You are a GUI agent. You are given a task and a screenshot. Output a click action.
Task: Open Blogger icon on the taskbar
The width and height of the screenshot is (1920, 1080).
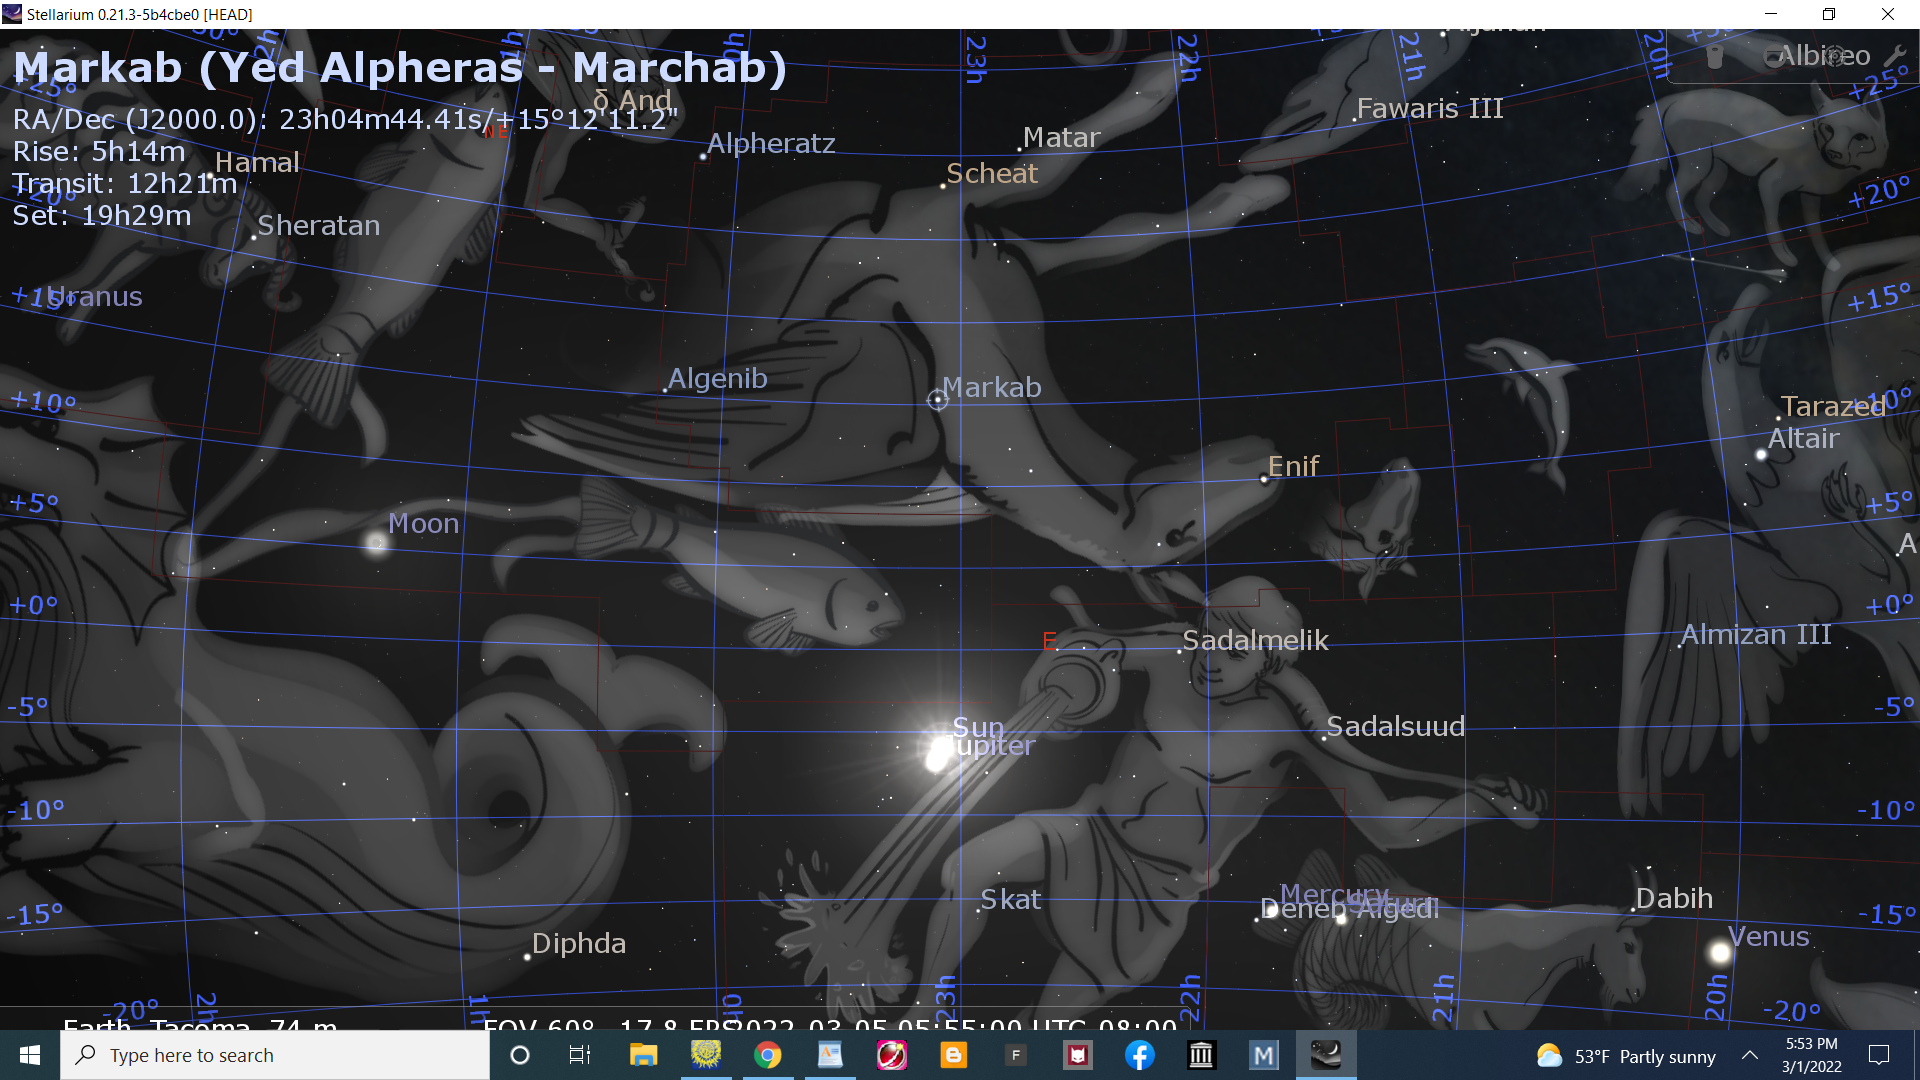click(954, 1055)
